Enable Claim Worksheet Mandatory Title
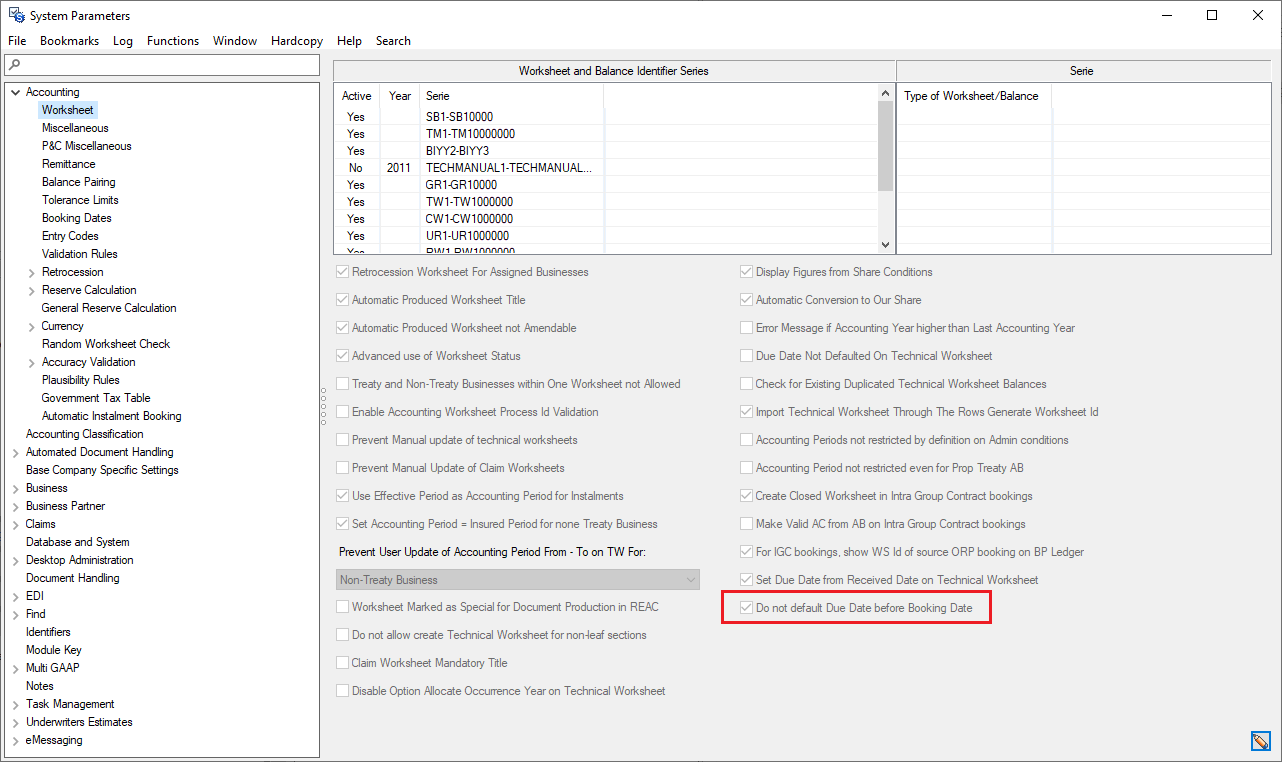 point(342,662)
